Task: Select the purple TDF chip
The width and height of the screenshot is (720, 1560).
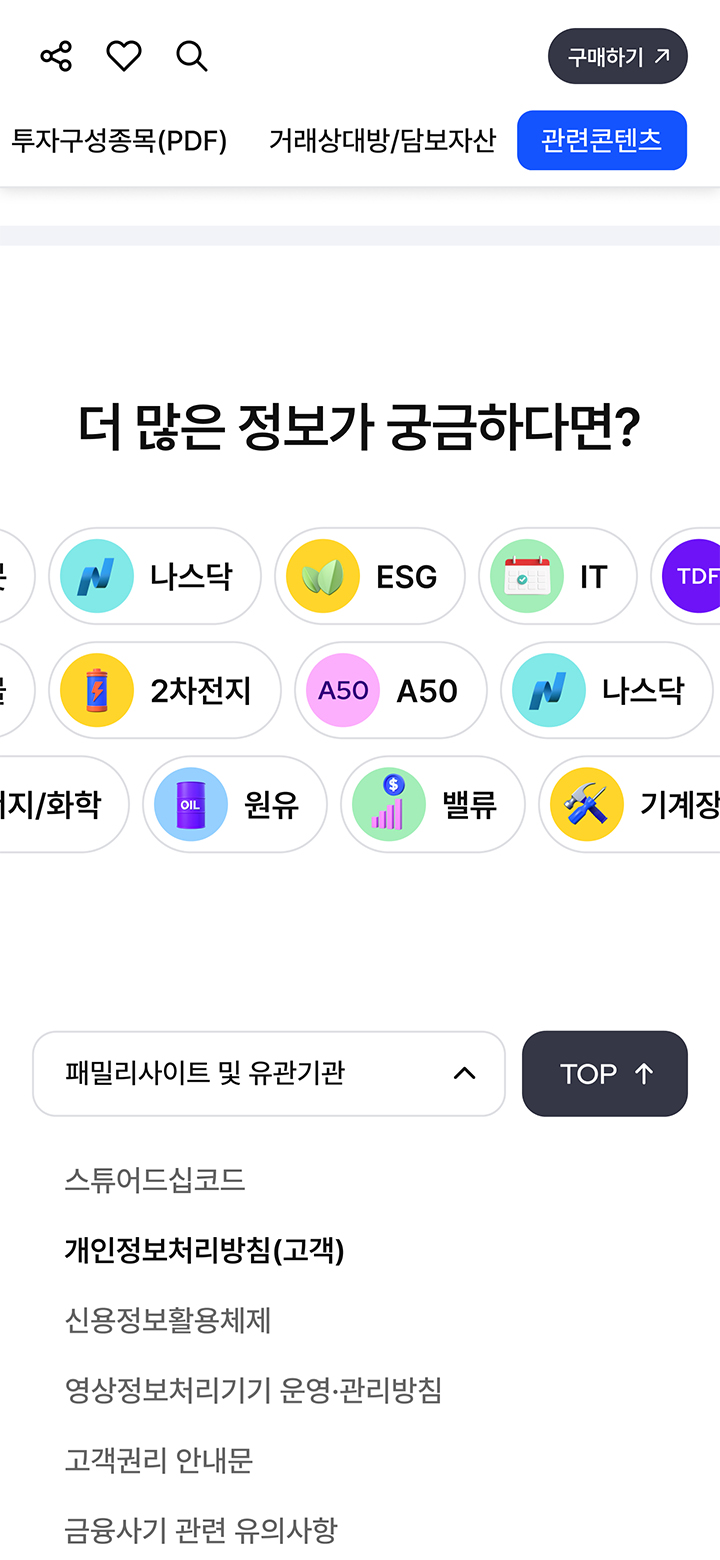Action: pyautogui.click(x=686, y=576)
